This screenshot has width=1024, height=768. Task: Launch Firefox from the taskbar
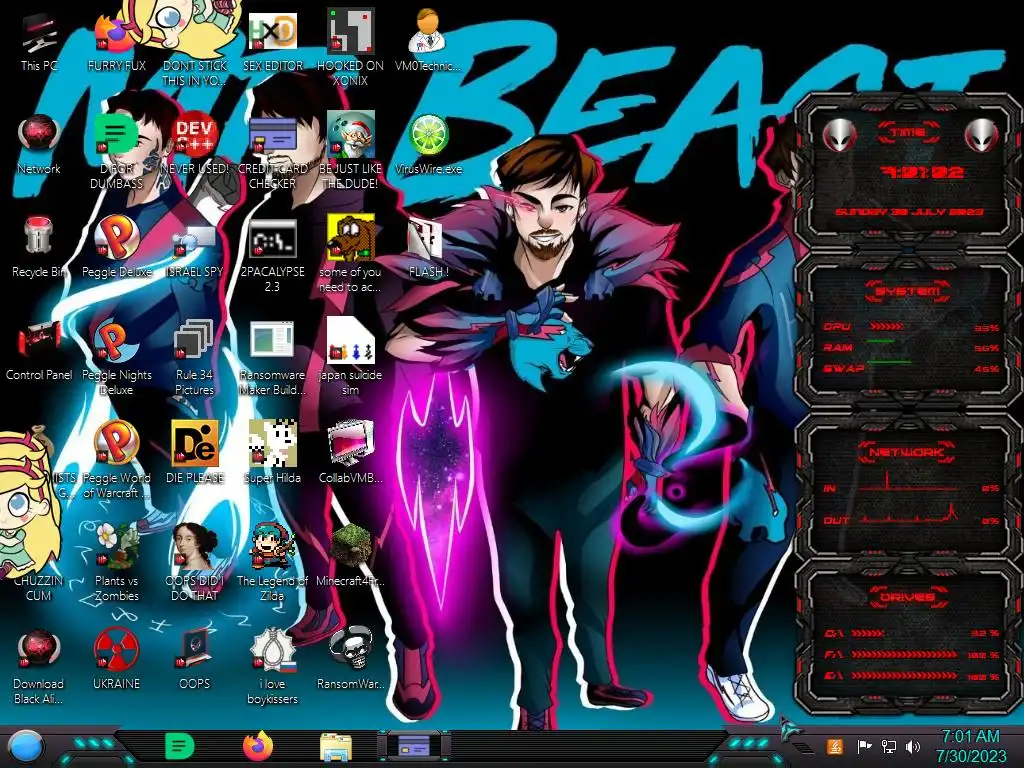click(x=258, y=746)
